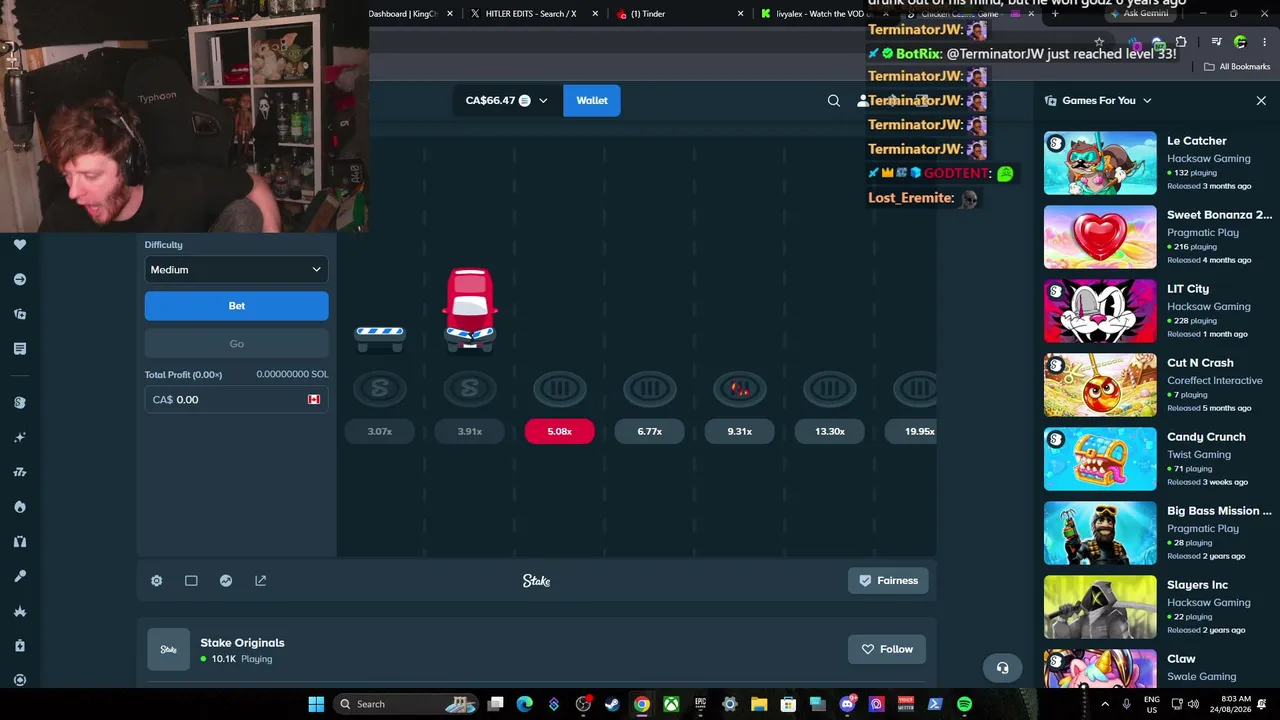Open the slots 777 icon in sidebar
This screenshot has height=720, width=1280.
(x=20, y=472)
